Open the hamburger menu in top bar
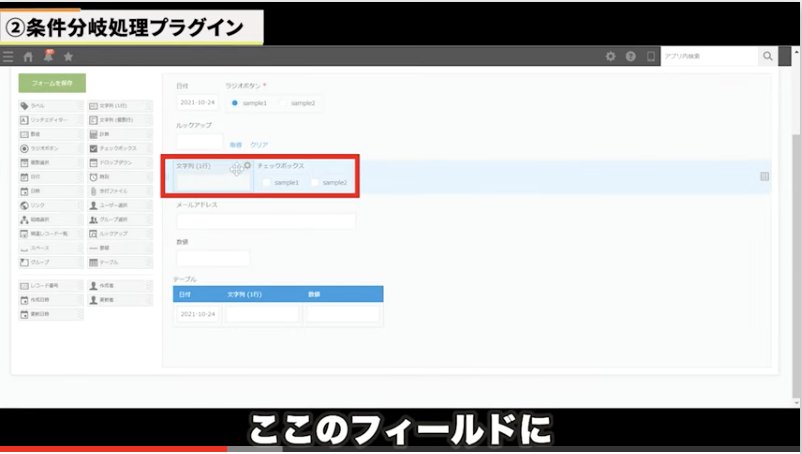This screenshot has height=454, width=802. [9, 57]
